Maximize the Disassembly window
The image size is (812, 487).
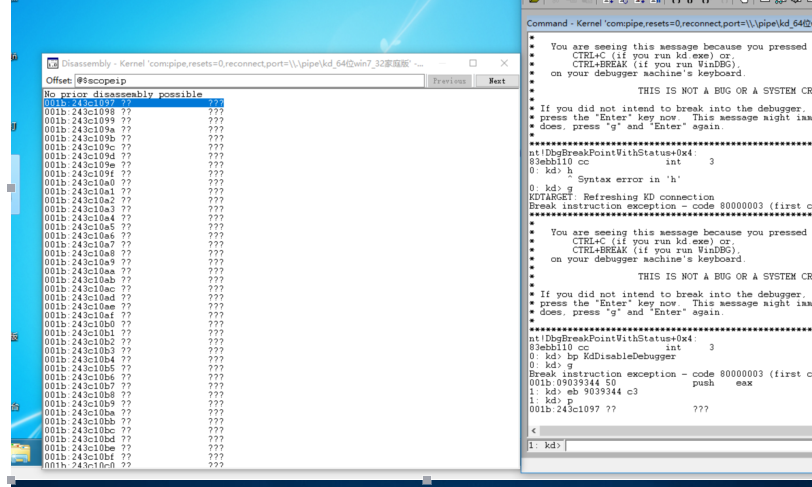point(473,63)
